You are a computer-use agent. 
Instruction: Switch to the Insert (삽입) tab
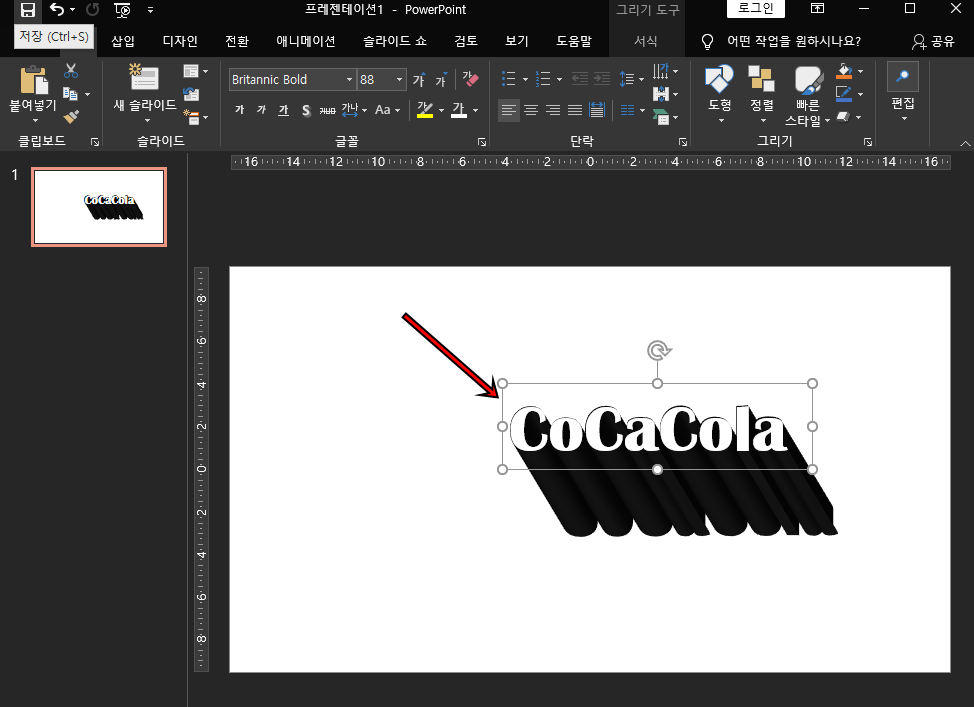coord(123,41)
